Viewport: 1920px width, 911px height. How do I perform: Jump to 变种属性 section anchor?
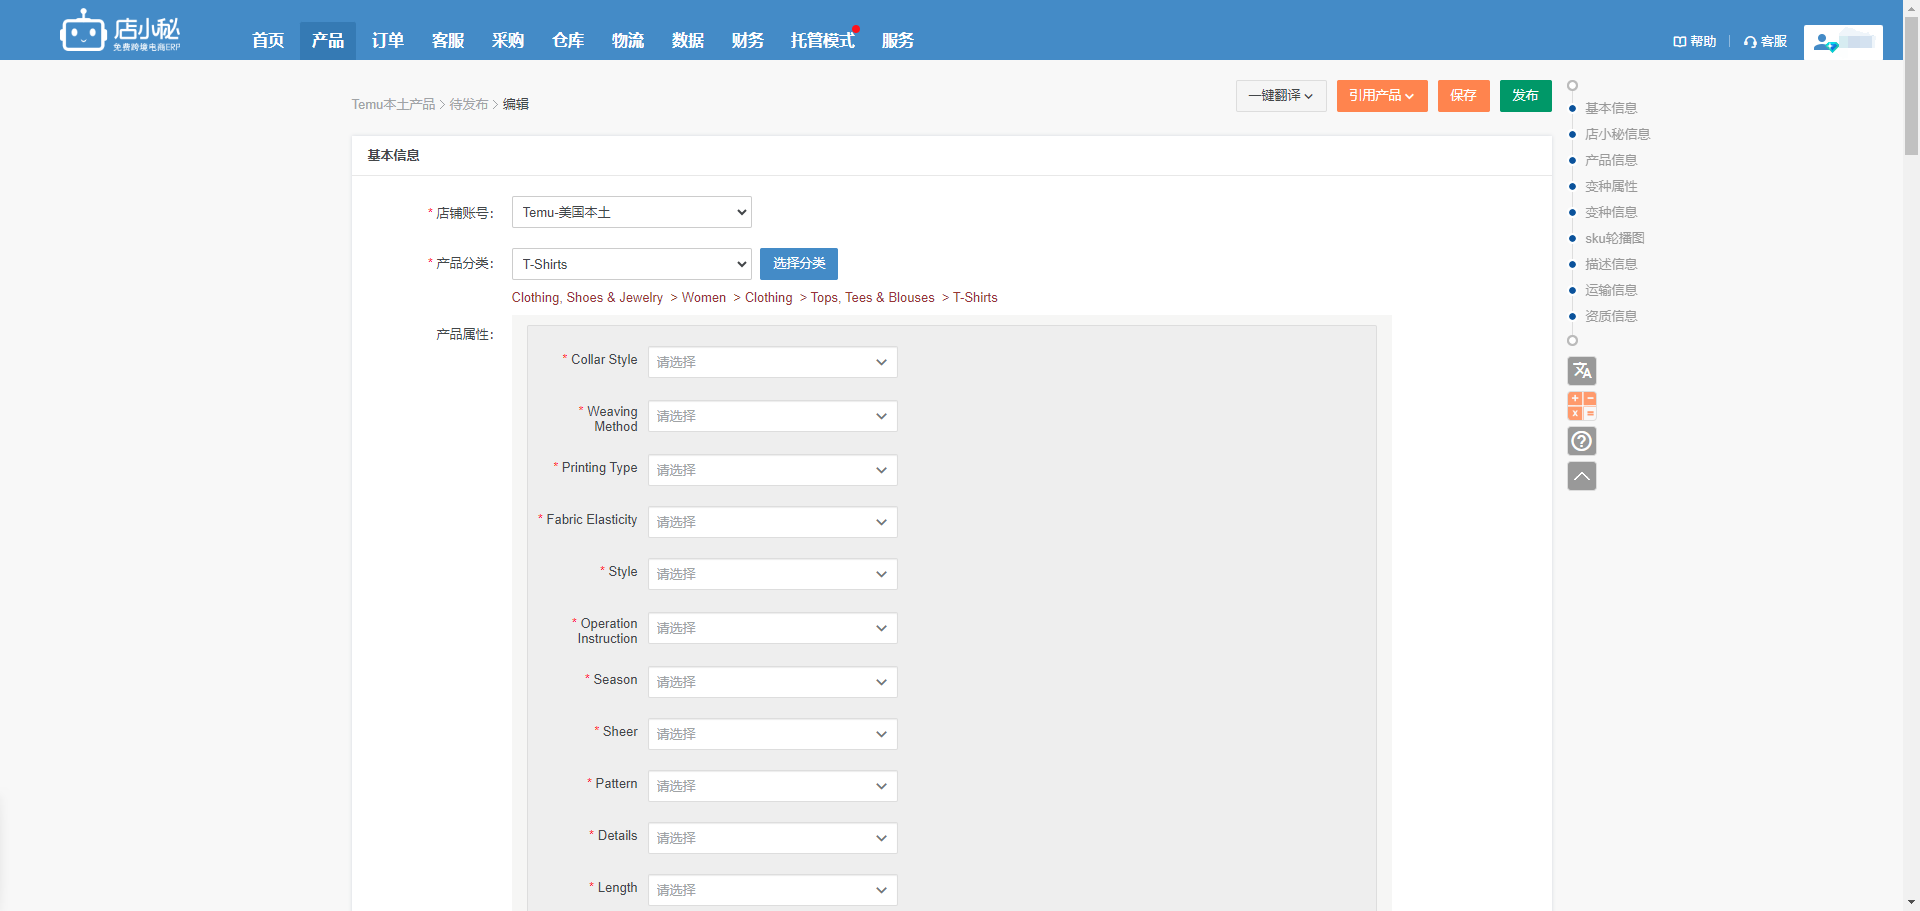click(1610, 186)
